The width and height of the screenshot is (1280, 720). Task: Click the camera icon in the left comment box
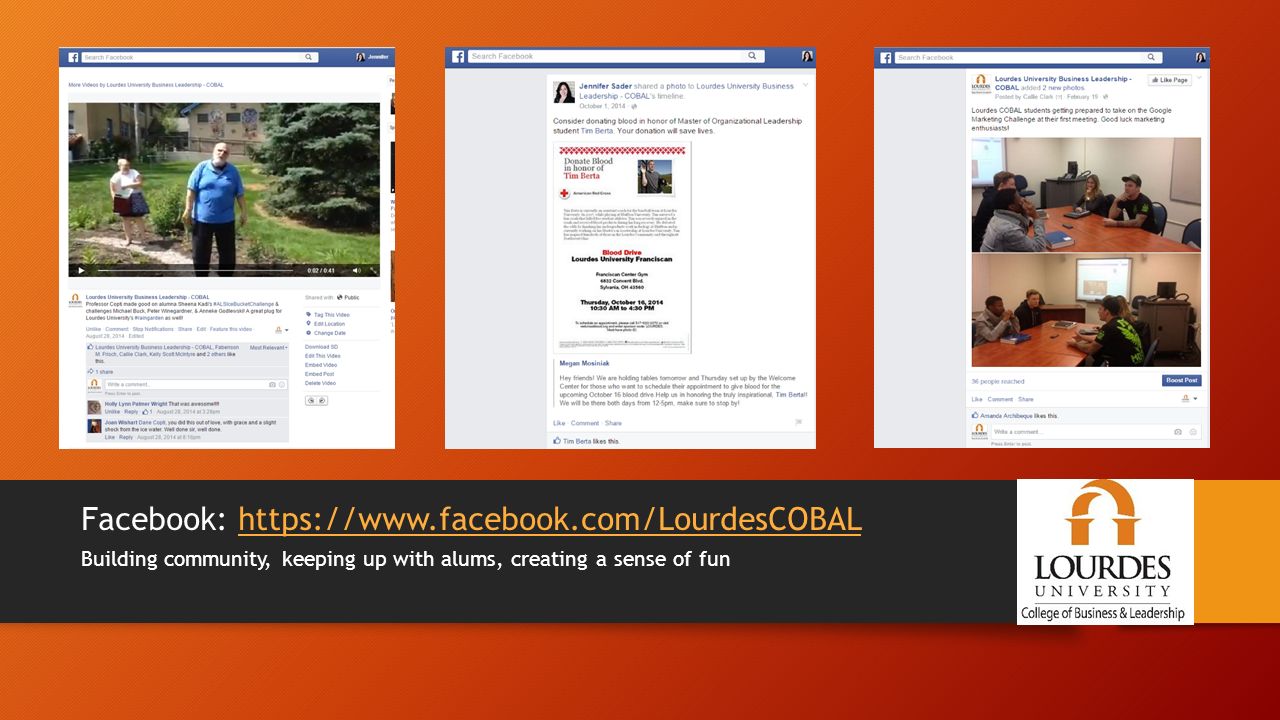272,384
